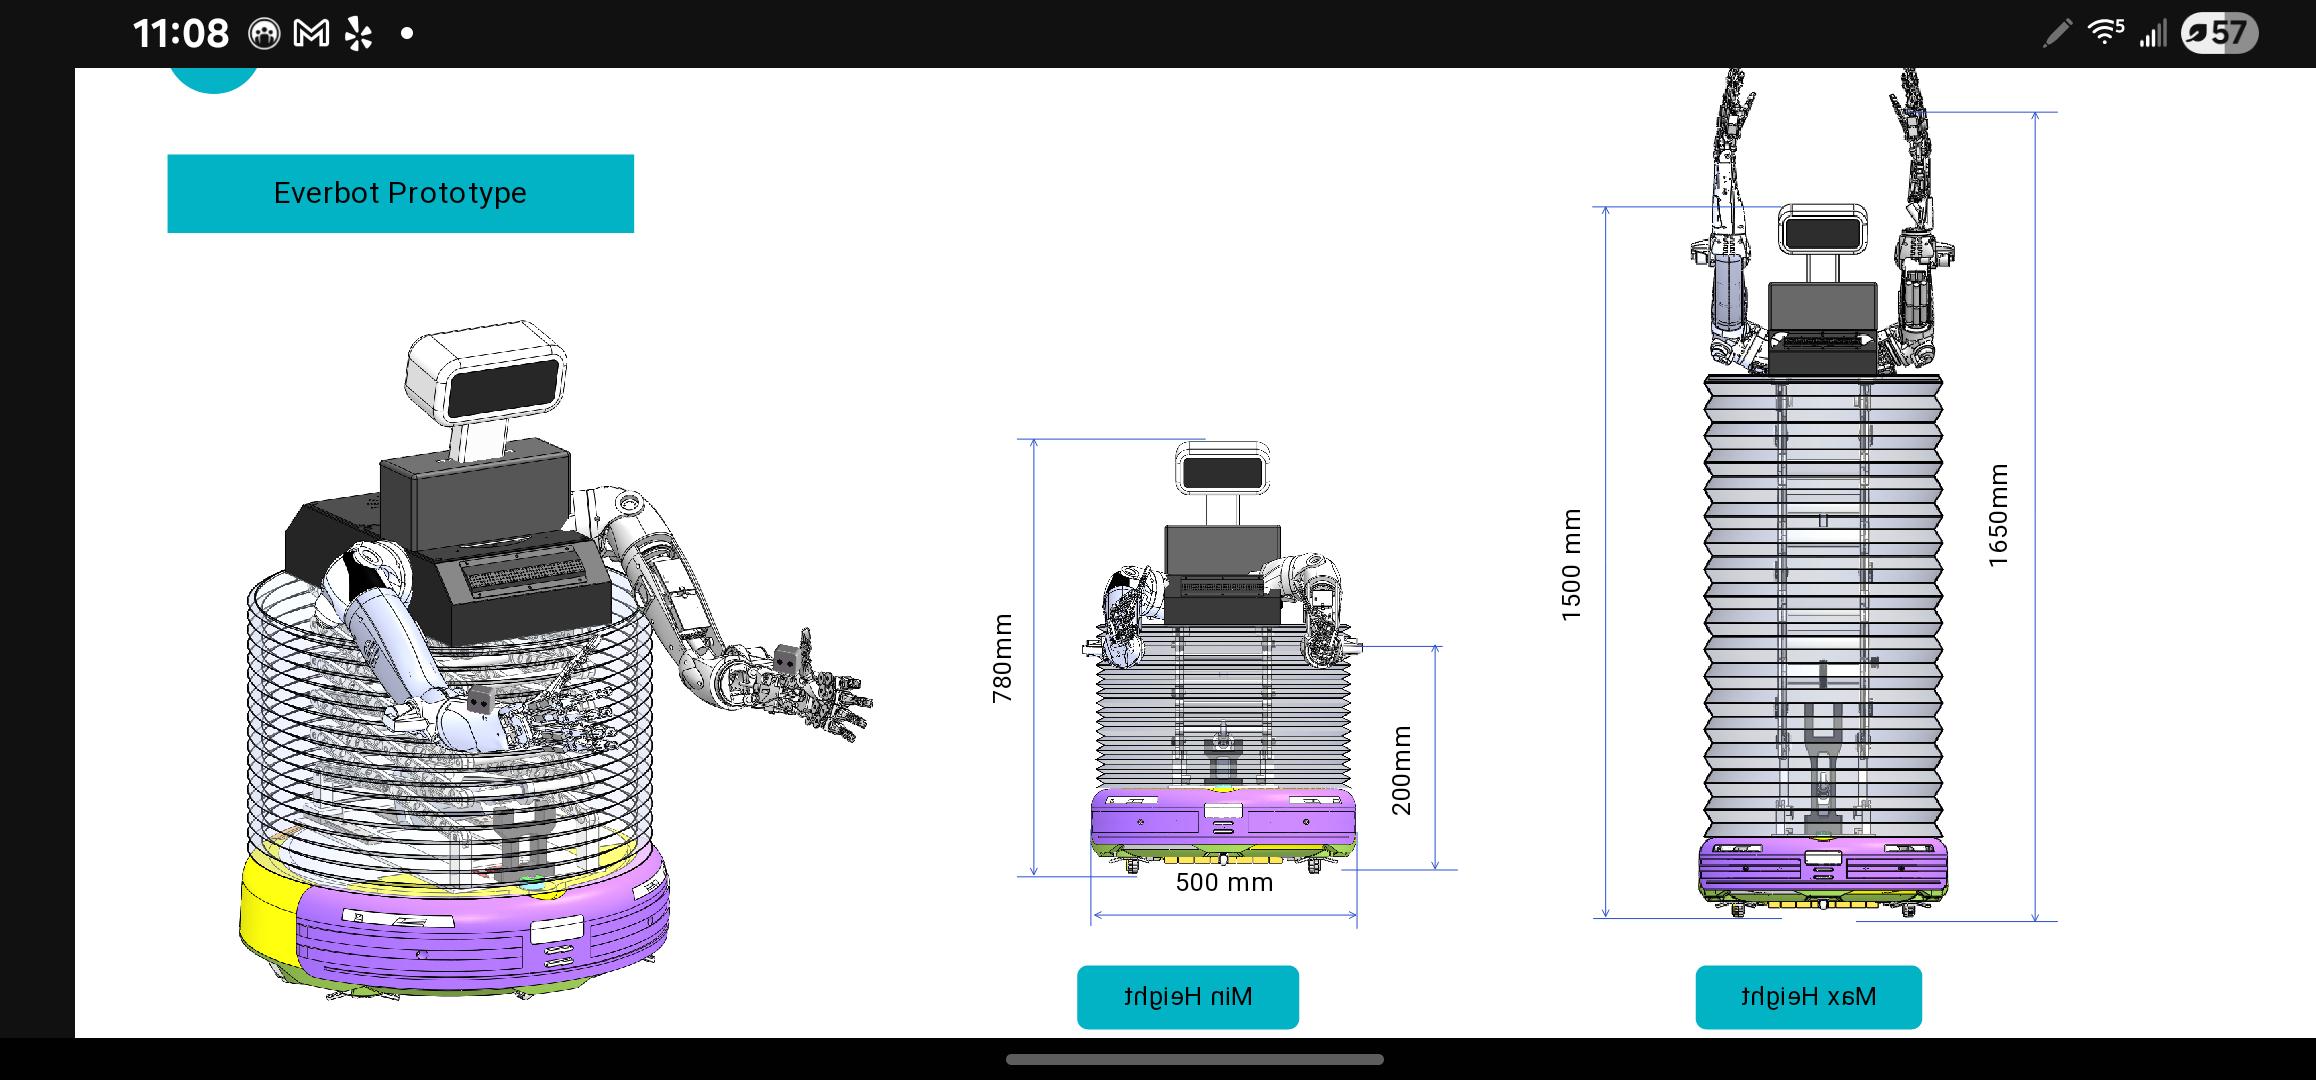Image resolution: width=2316 pixels, height=1080 pixels.
Task: Tap the stylus pen icon in status bar
Action: pos(2057,34)
